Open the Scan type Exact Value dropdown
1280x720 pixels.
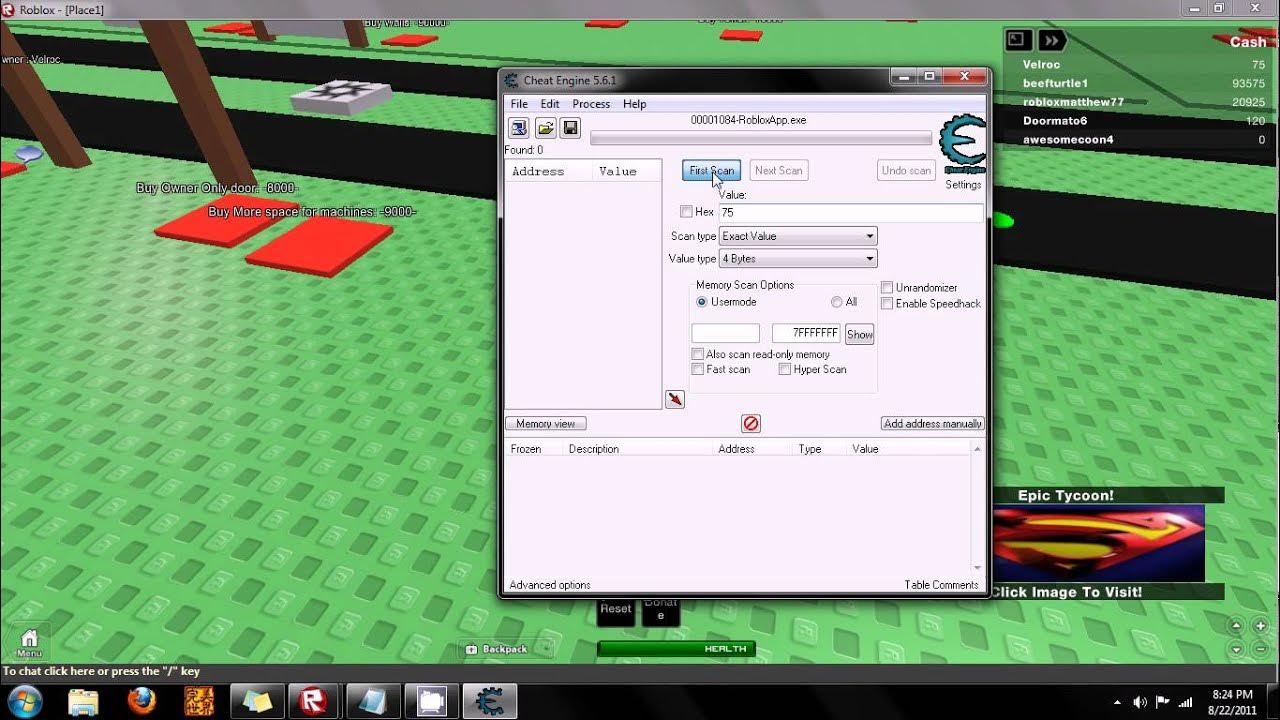pyautogui.click(x=798, y=236)
